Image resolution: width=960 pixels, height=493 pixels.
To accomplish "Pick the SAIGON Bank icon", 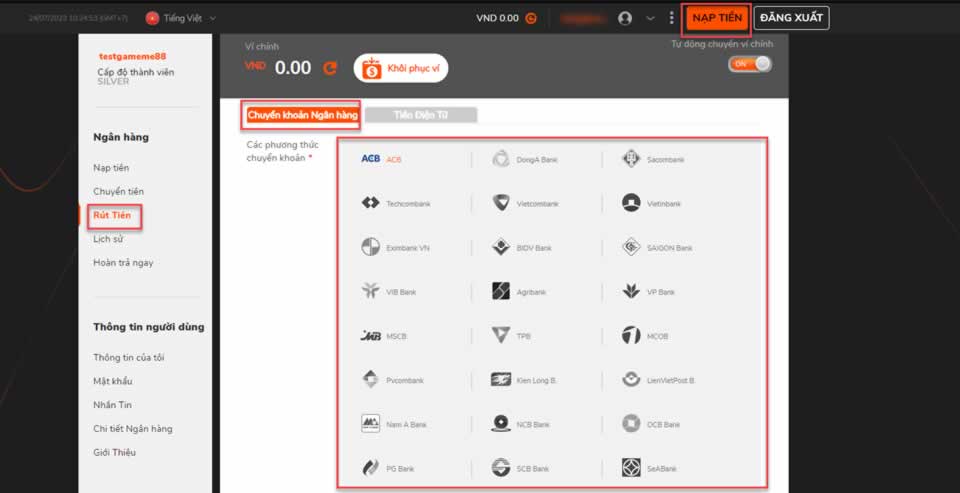I will [631, 247].
